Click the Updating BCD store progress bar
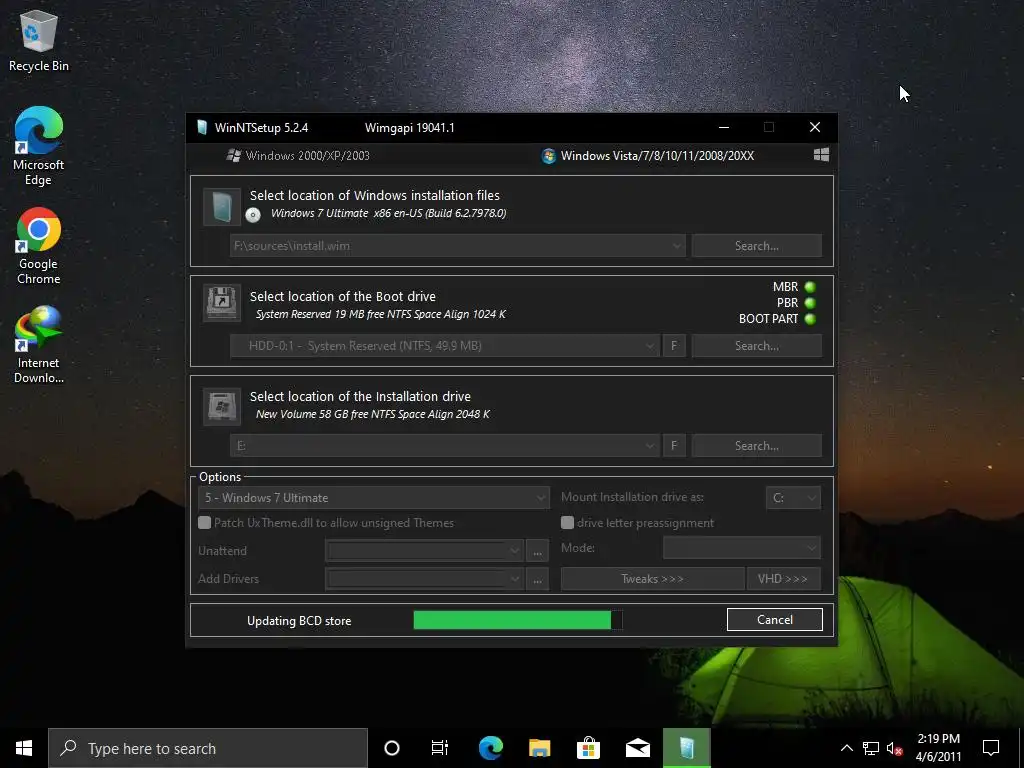 [518, 620]
